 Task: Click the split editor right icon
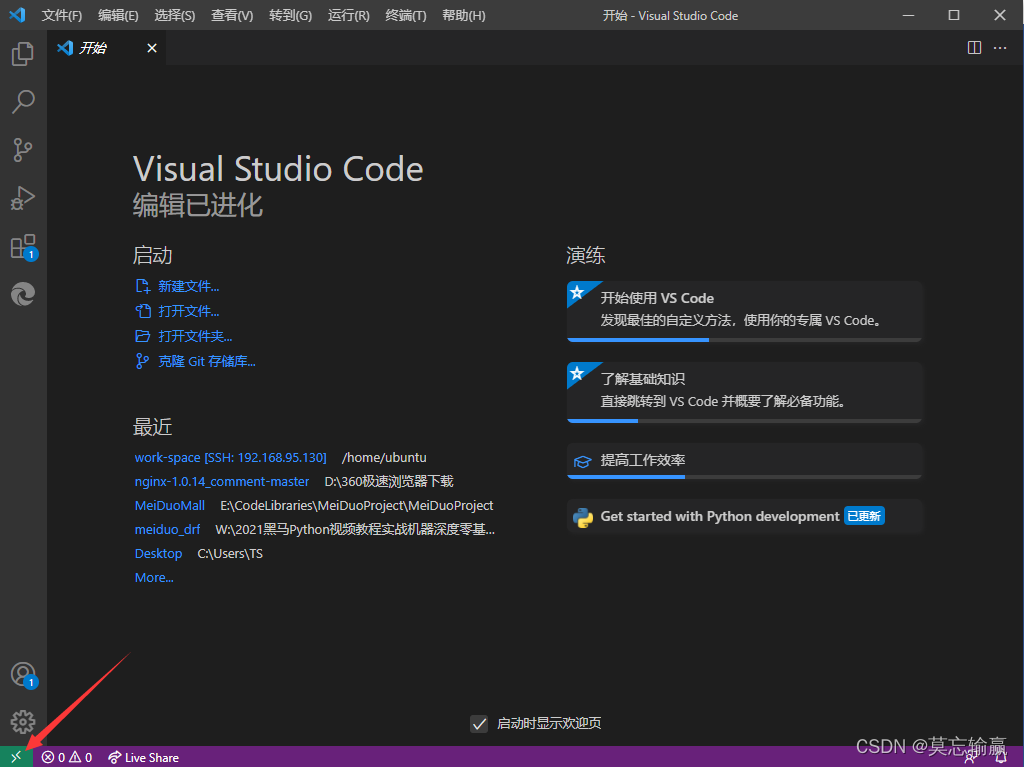point(974,48)
